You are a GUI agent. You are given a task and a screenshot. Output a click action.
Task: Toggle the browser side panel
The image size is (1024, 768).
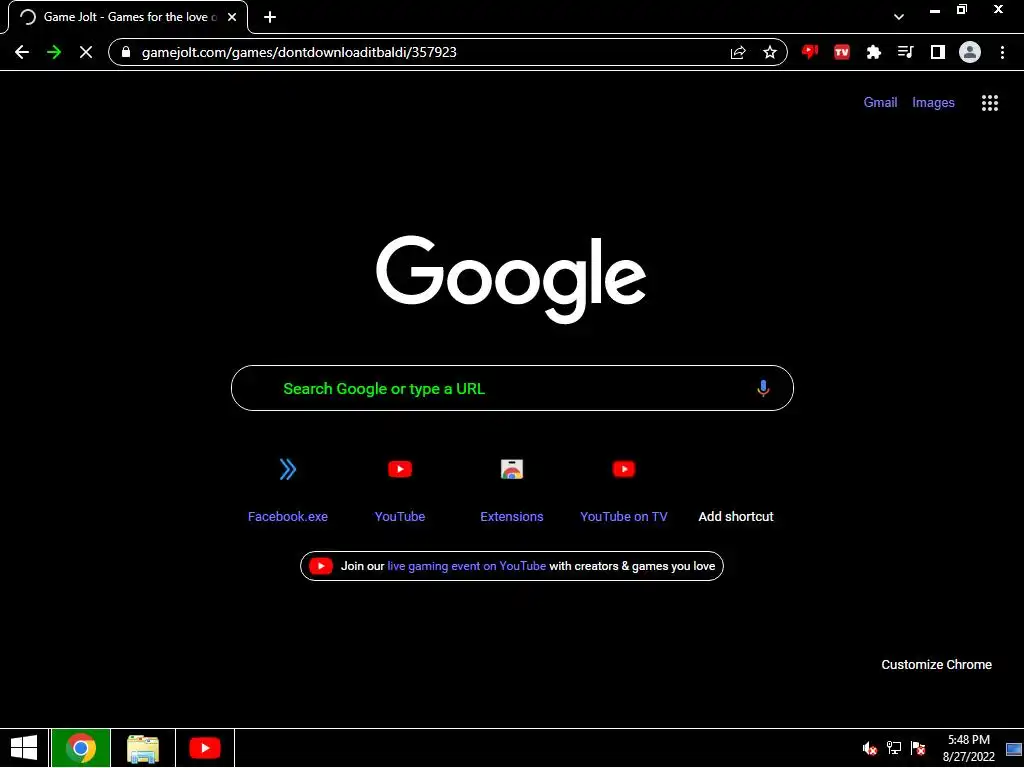coord(938,52)
